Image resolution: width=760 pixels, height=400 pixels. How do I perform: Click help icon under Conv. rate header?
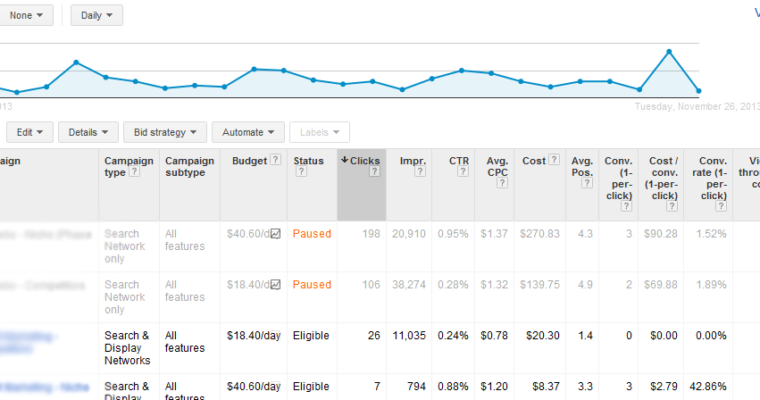coord(721,207)
